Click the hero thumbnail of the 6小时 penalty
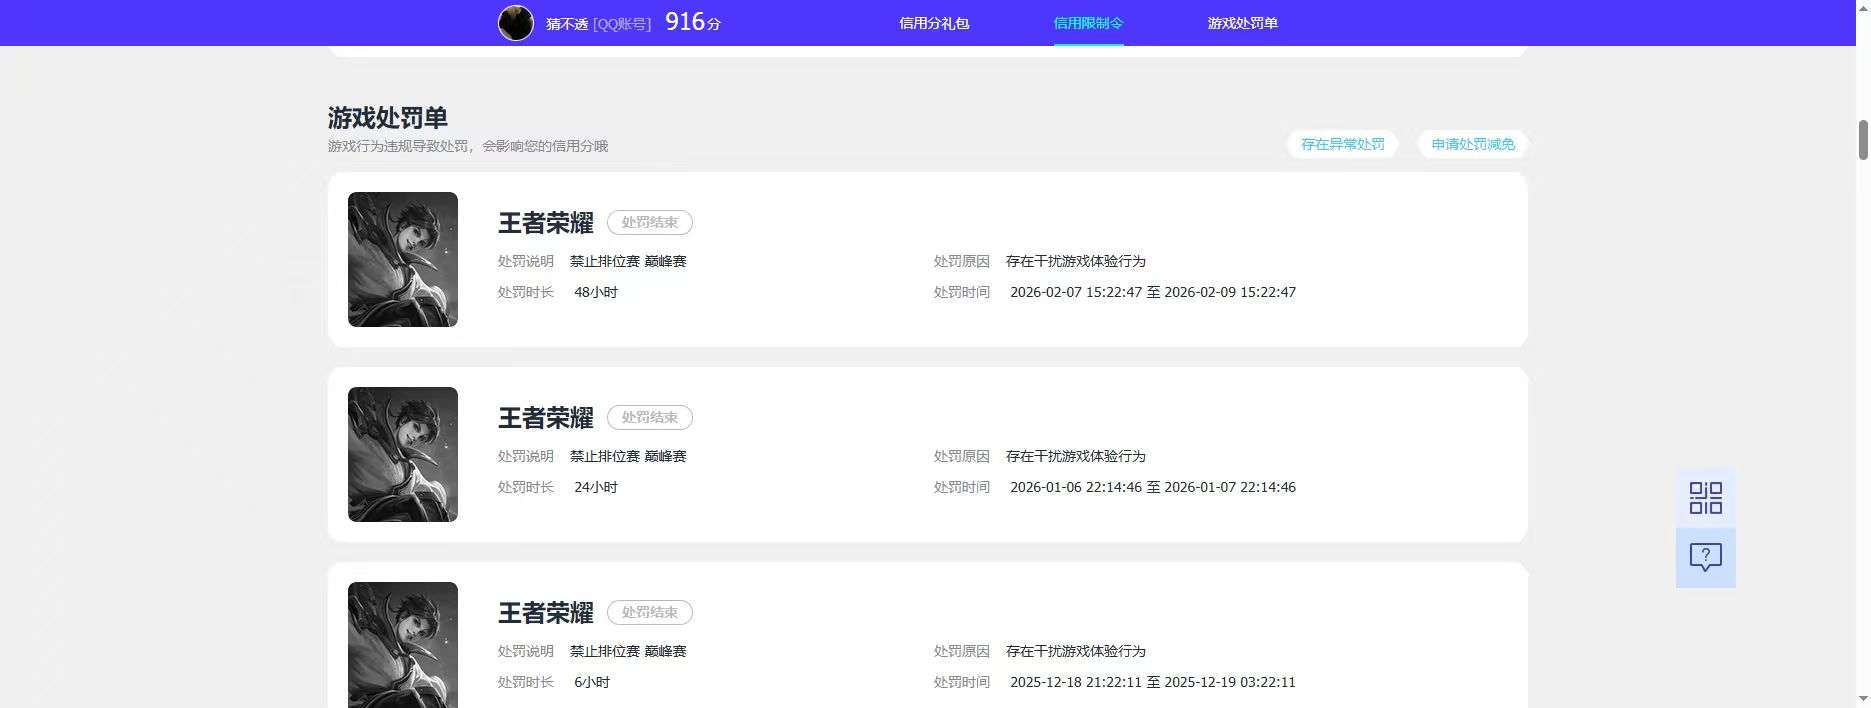The height and width of the screenshot is (708, 1871). click(403, 645)
